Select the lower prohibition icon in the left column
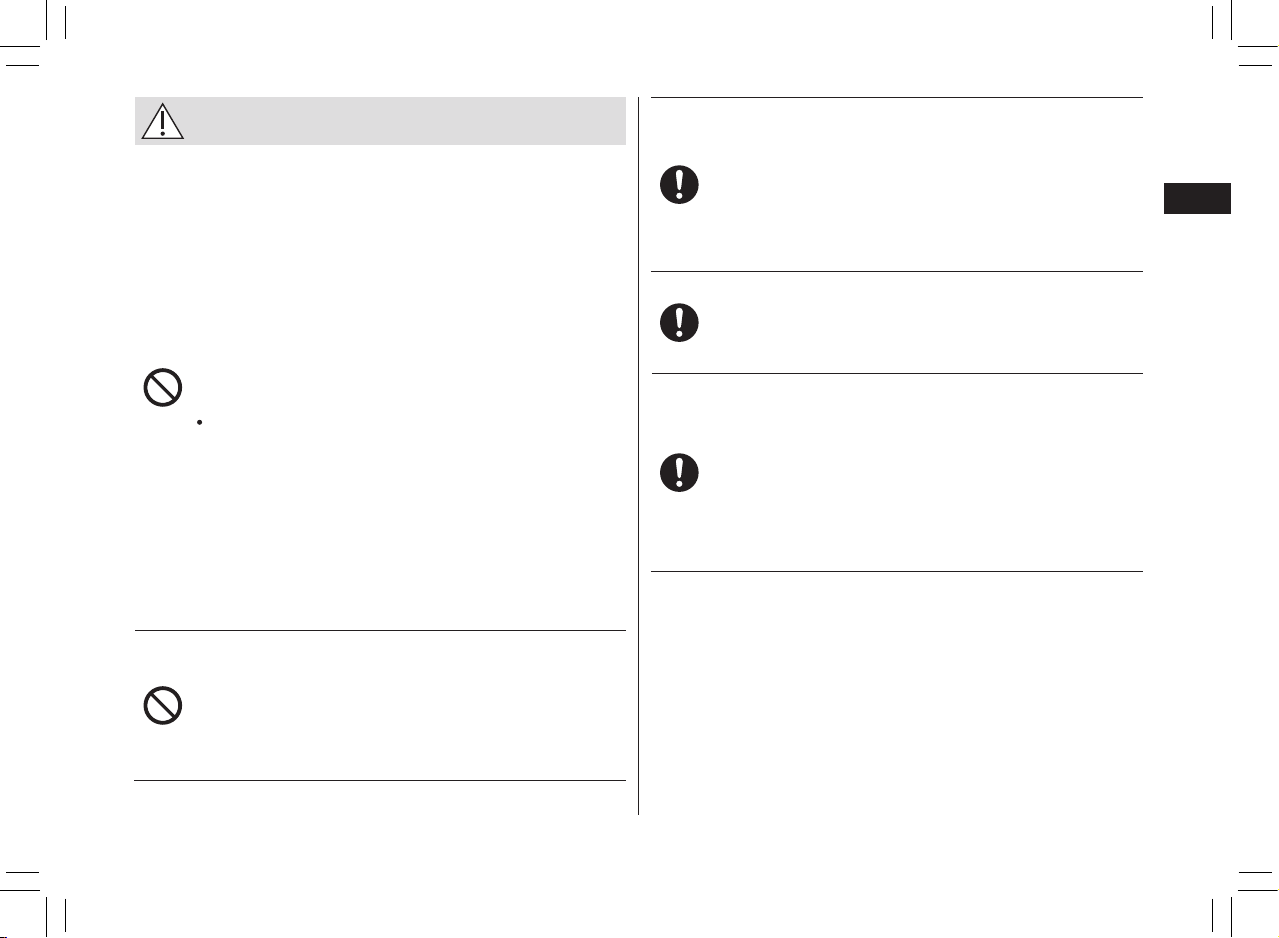The image size is (1279, 938). 162,707
